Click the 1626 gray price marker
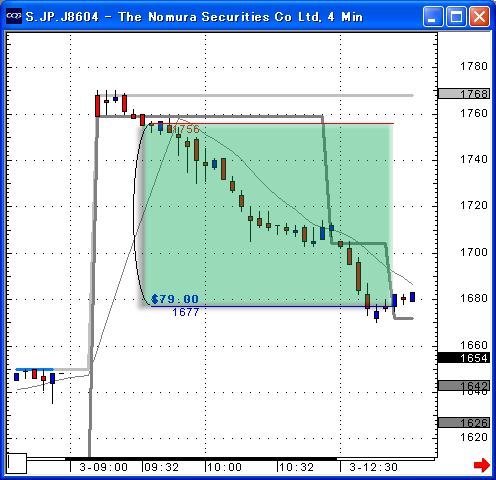The image size is (496, 480). [x=464, y=423]
